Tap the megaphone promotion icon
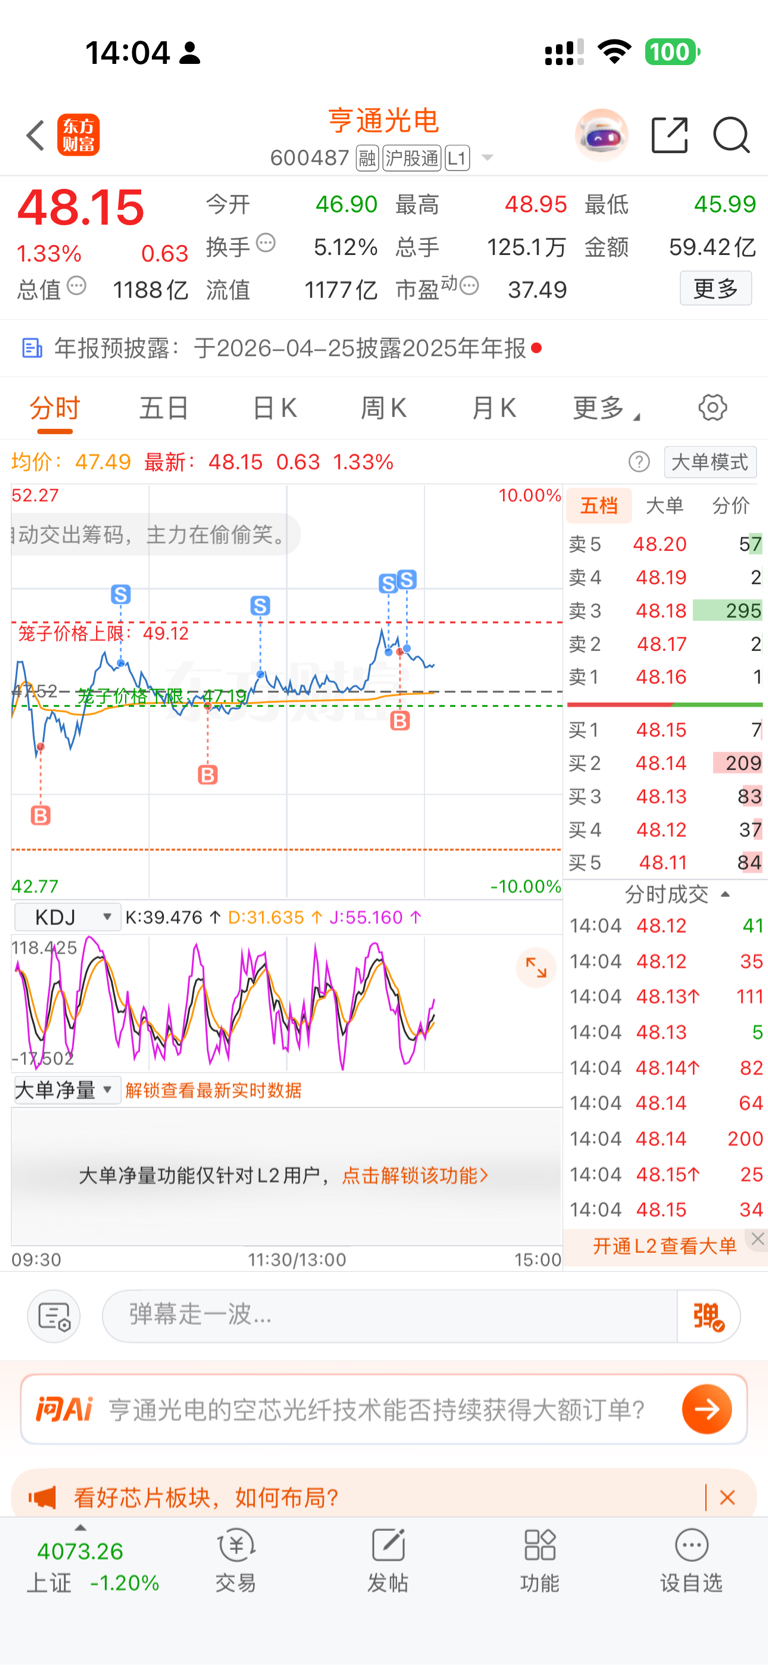This screenshot has height=1665, width=768. [42, 1497]
